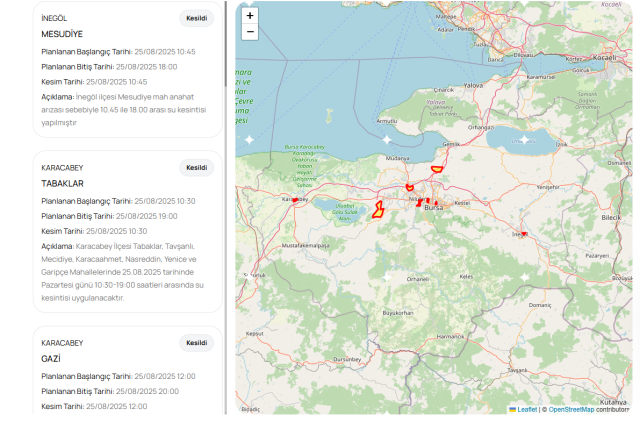The width and height of the screenshot is (640, 437).
Task: Zoom in on the map
Action: [x=250, y=16]
